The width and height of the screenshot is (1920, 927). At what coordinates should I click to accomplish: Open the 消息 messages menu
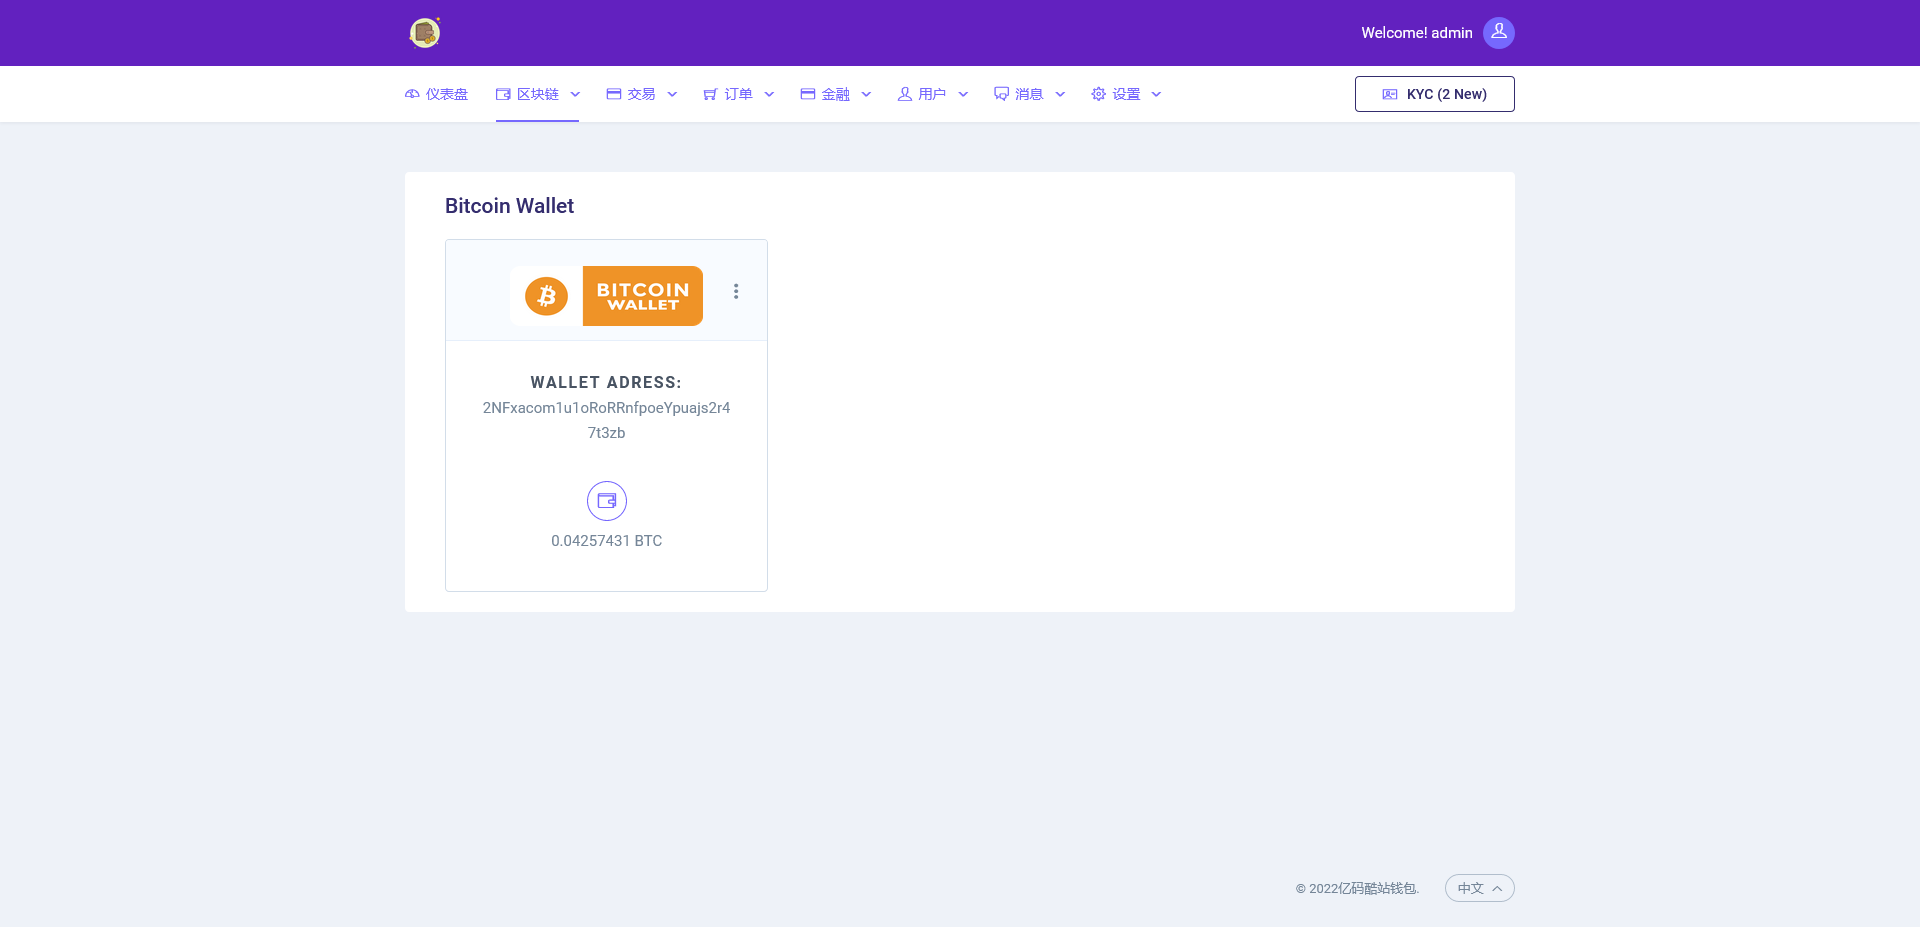(1029, 94)
